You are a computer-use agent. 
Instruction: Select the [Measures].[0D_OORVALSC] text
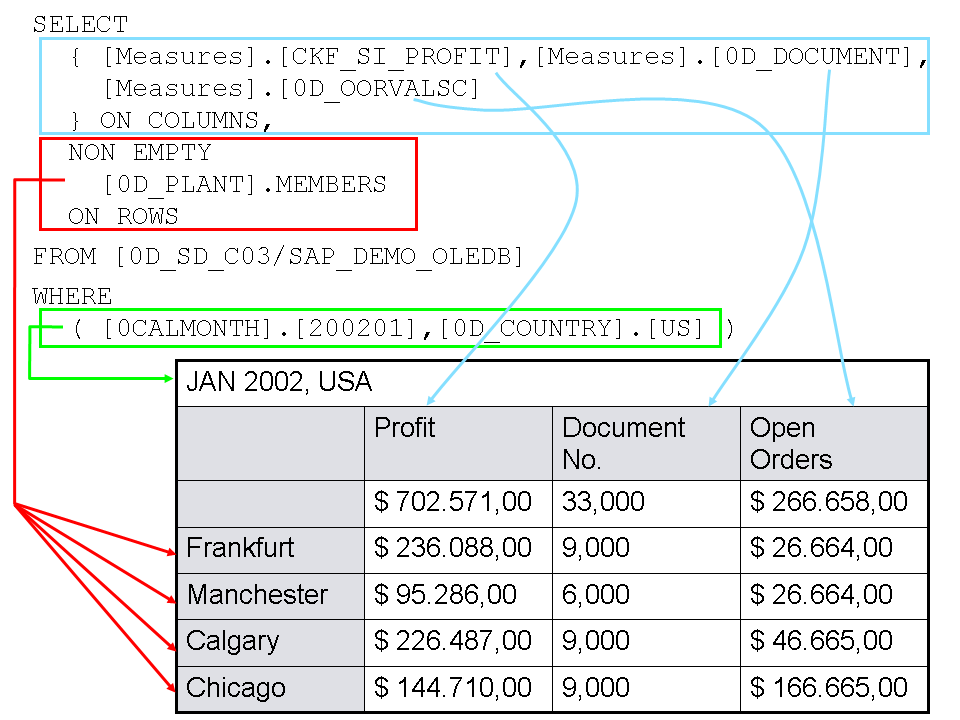tap(291, 89)
